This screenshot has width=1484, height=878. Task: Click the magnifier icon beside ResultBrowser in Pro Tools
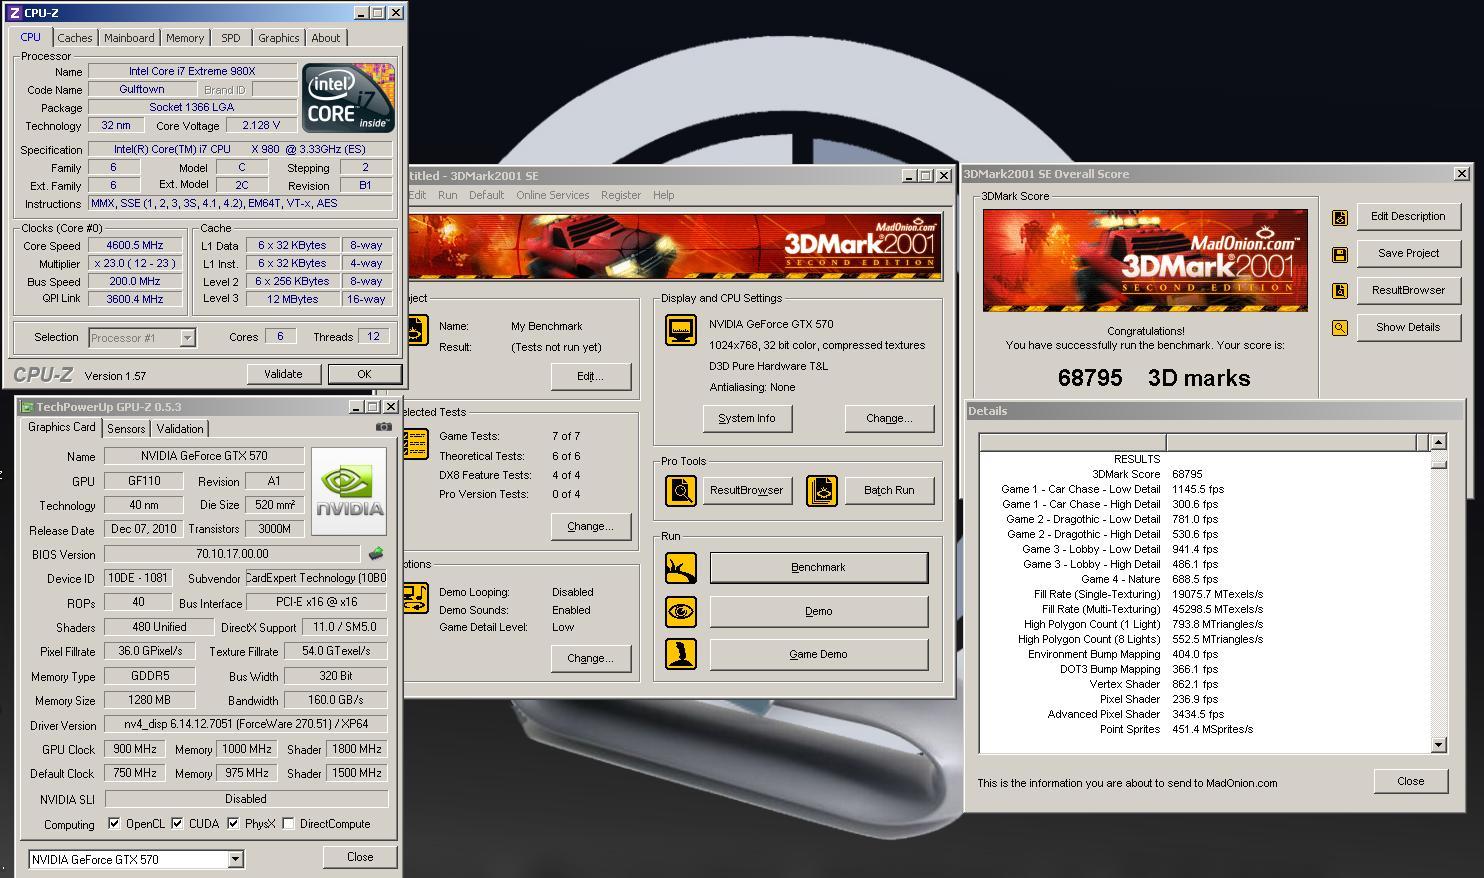pyautogui.click(x=681, y=490)
